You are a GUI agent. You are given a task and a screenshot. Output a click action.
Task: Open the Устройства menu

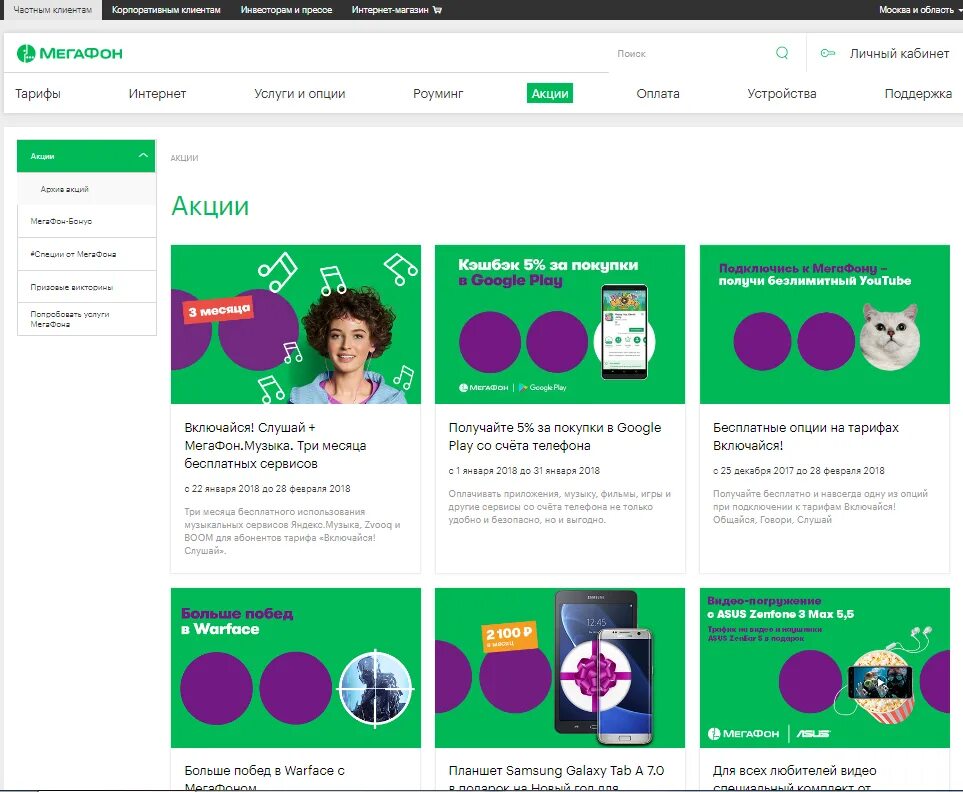[782, 93]
